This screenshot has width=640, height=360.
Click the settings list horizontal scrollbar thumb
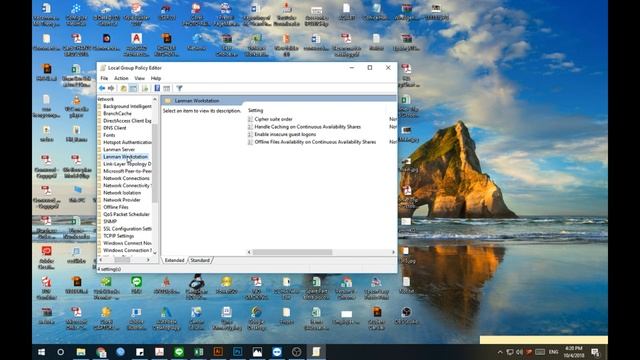coord(292,252)
